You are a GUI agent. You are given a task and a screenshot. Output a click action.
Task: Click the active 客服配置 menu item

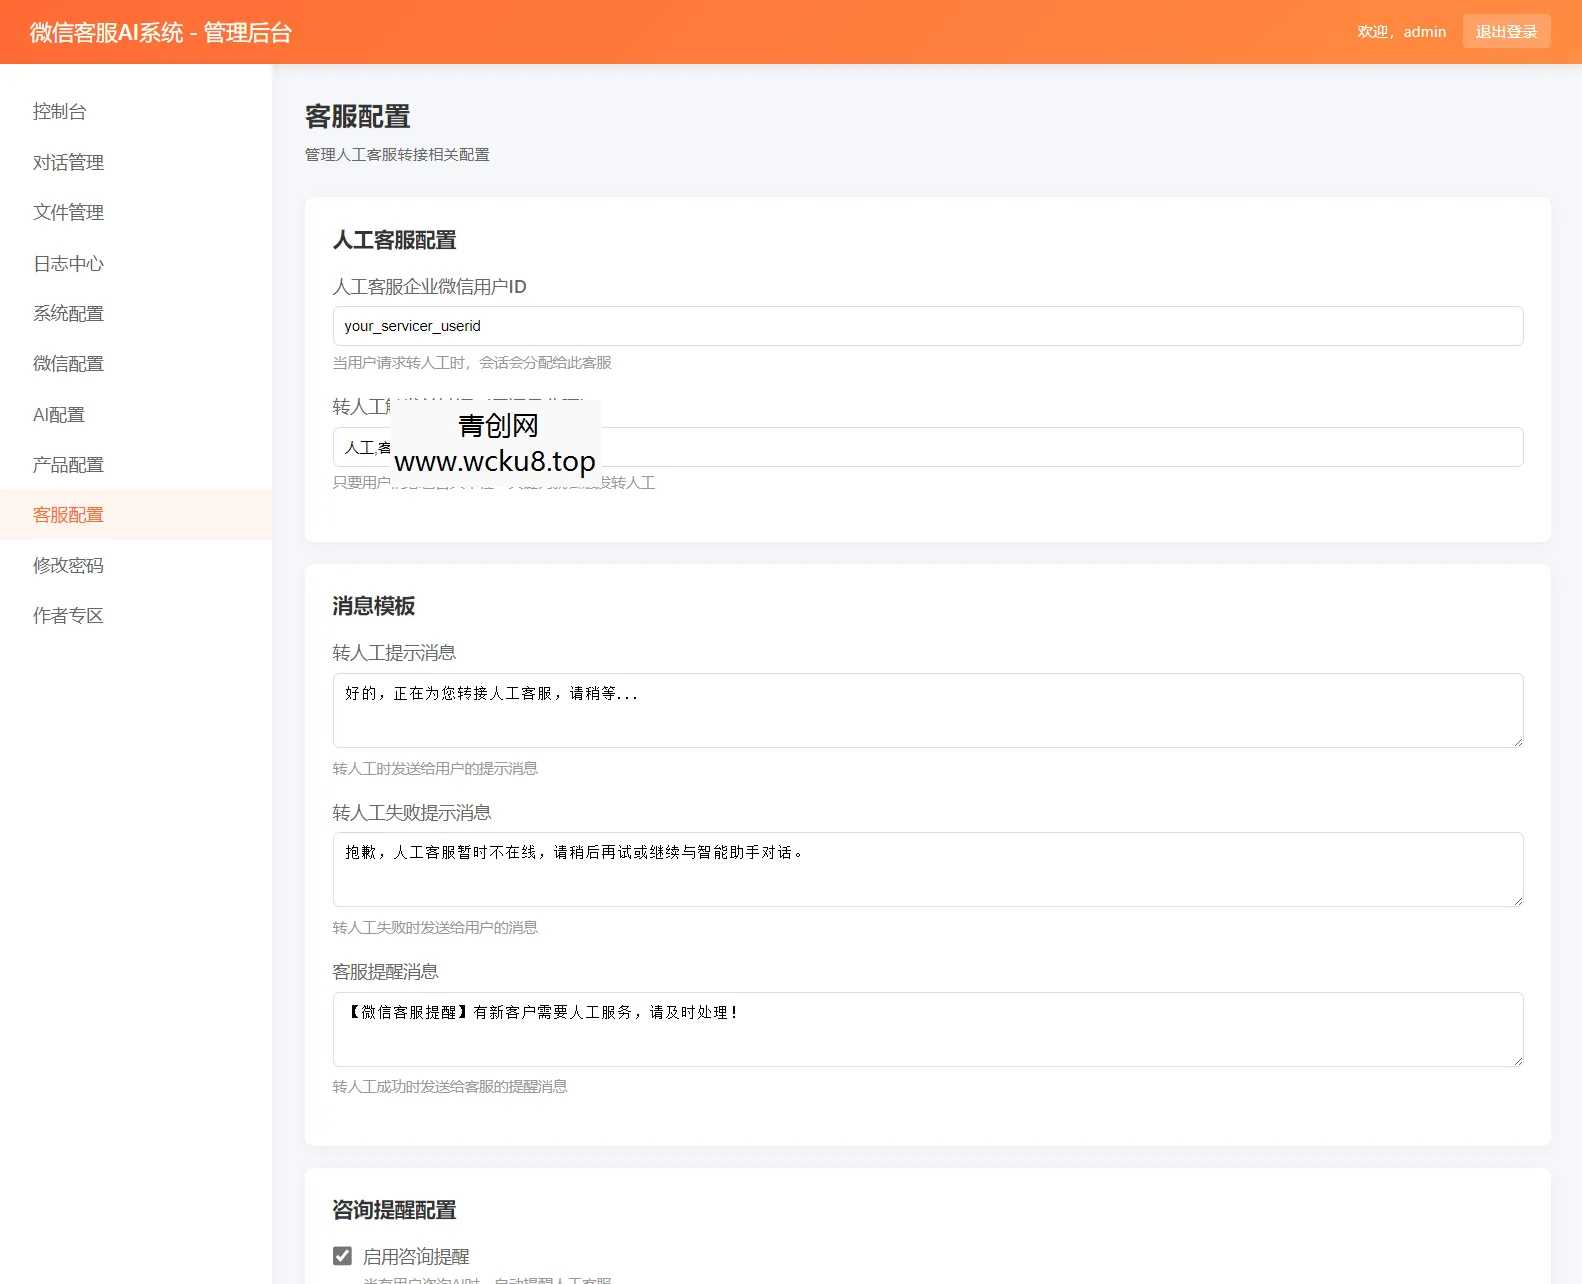(136, 515)
